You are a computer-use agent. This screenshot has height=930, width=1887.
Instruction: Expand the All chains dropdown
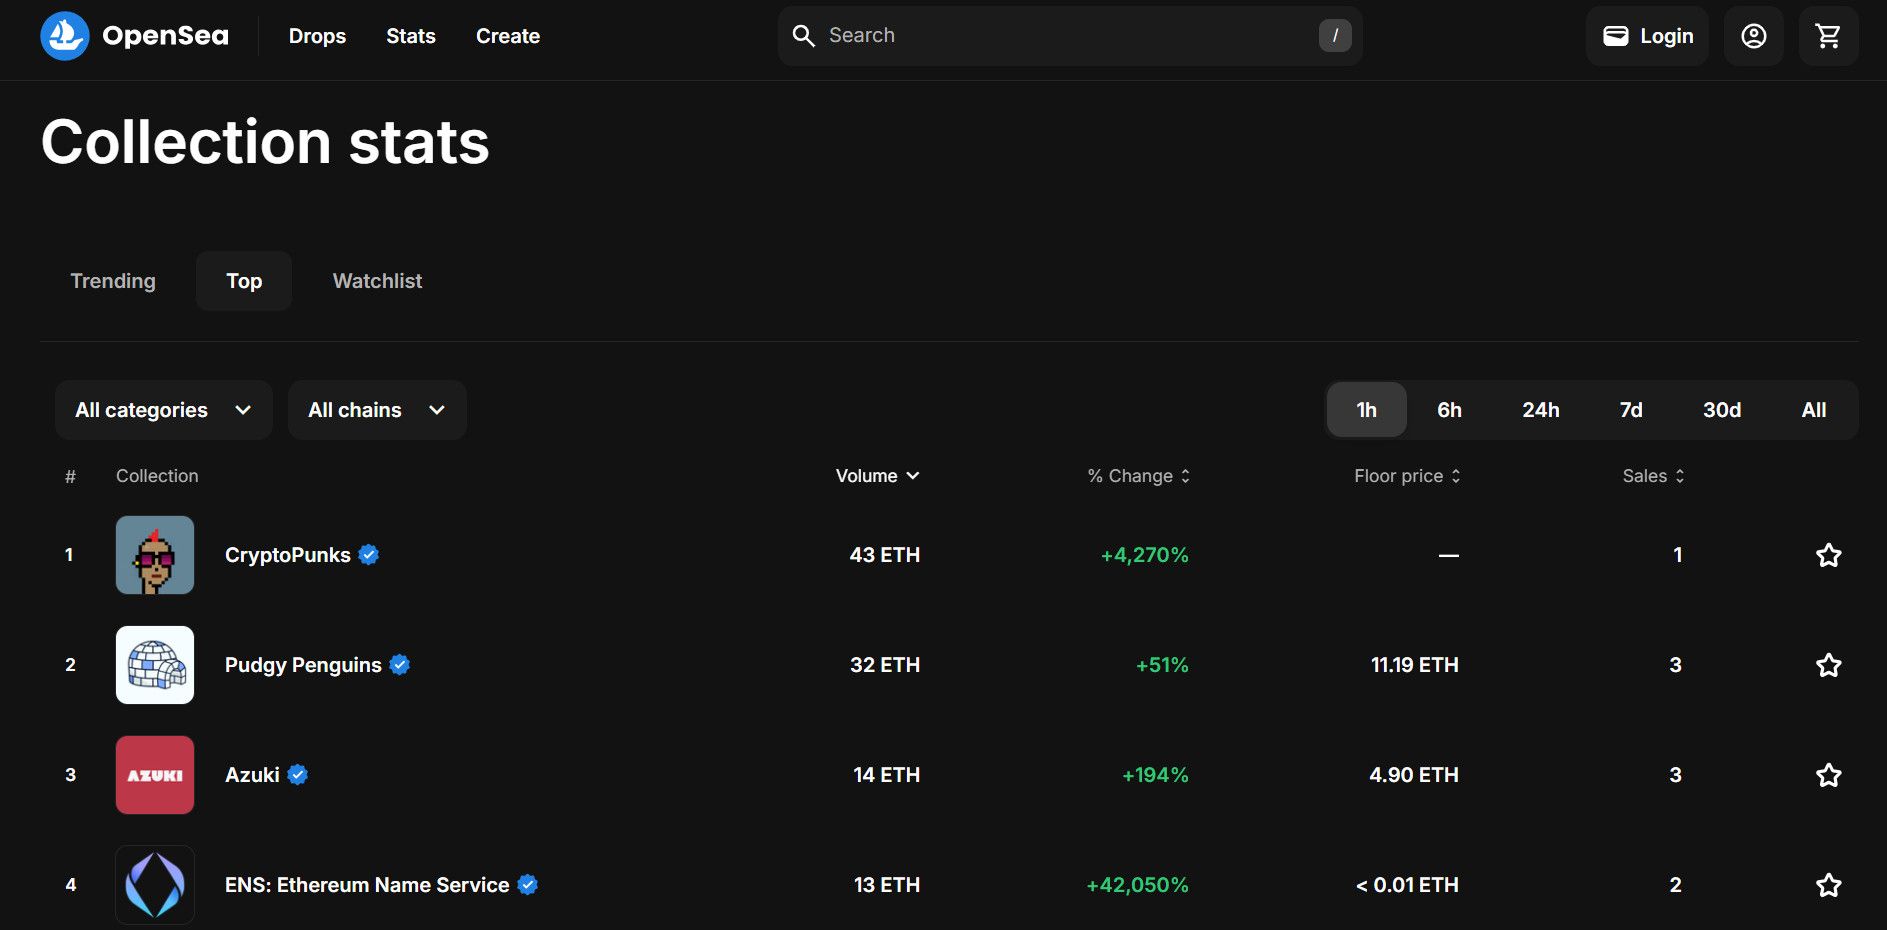(377, 410)
